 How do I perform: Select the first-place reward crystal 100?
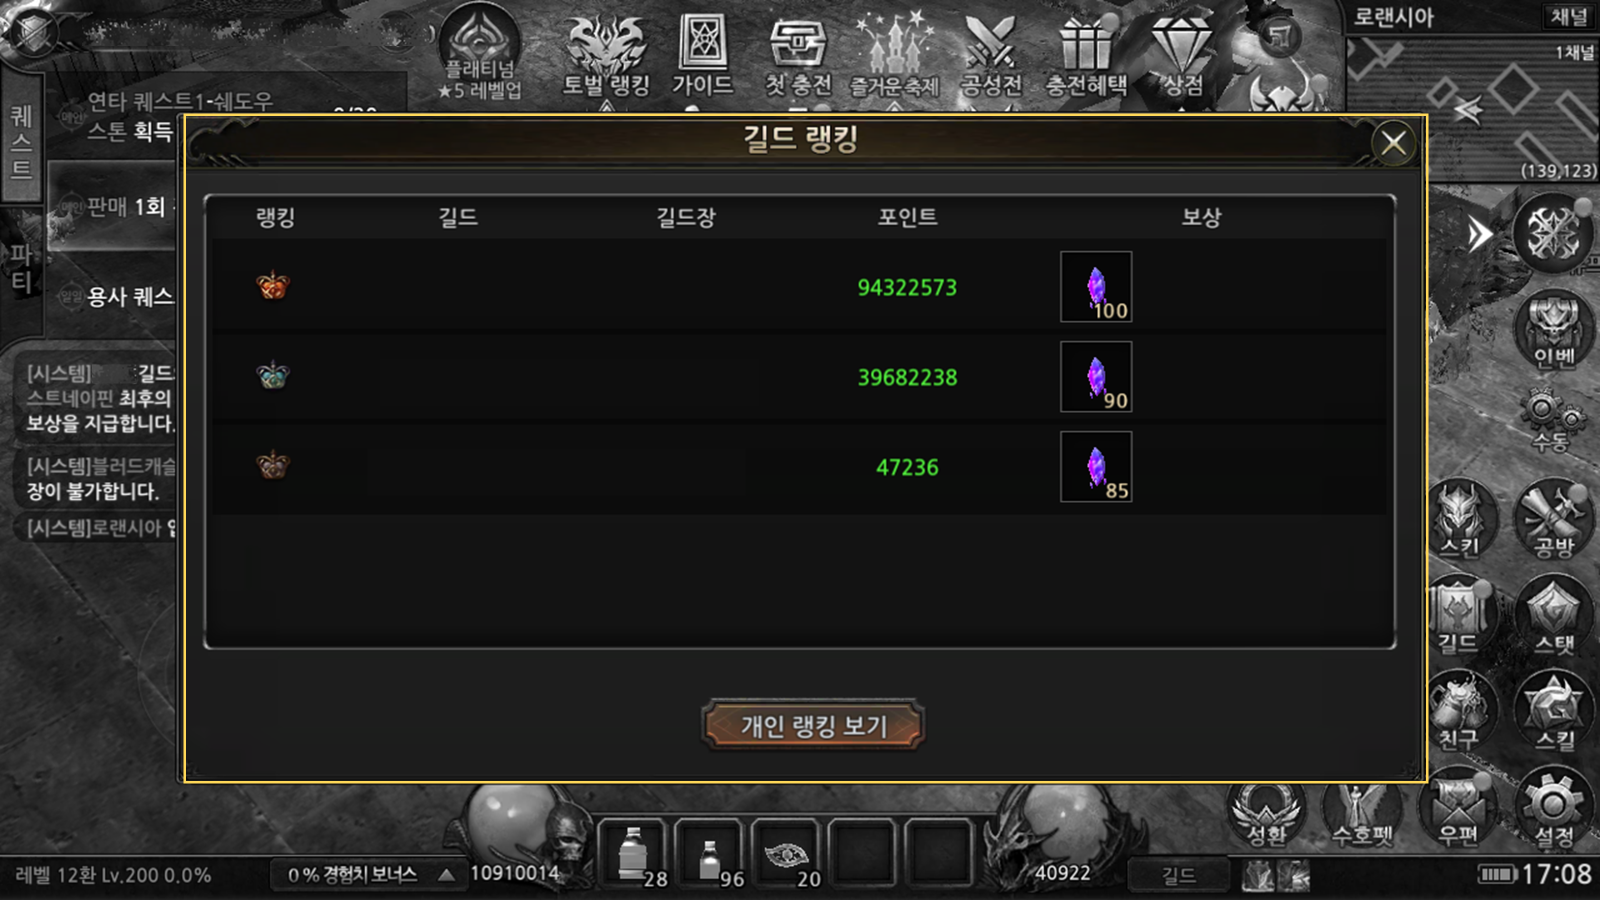[x=1096, y=287]
